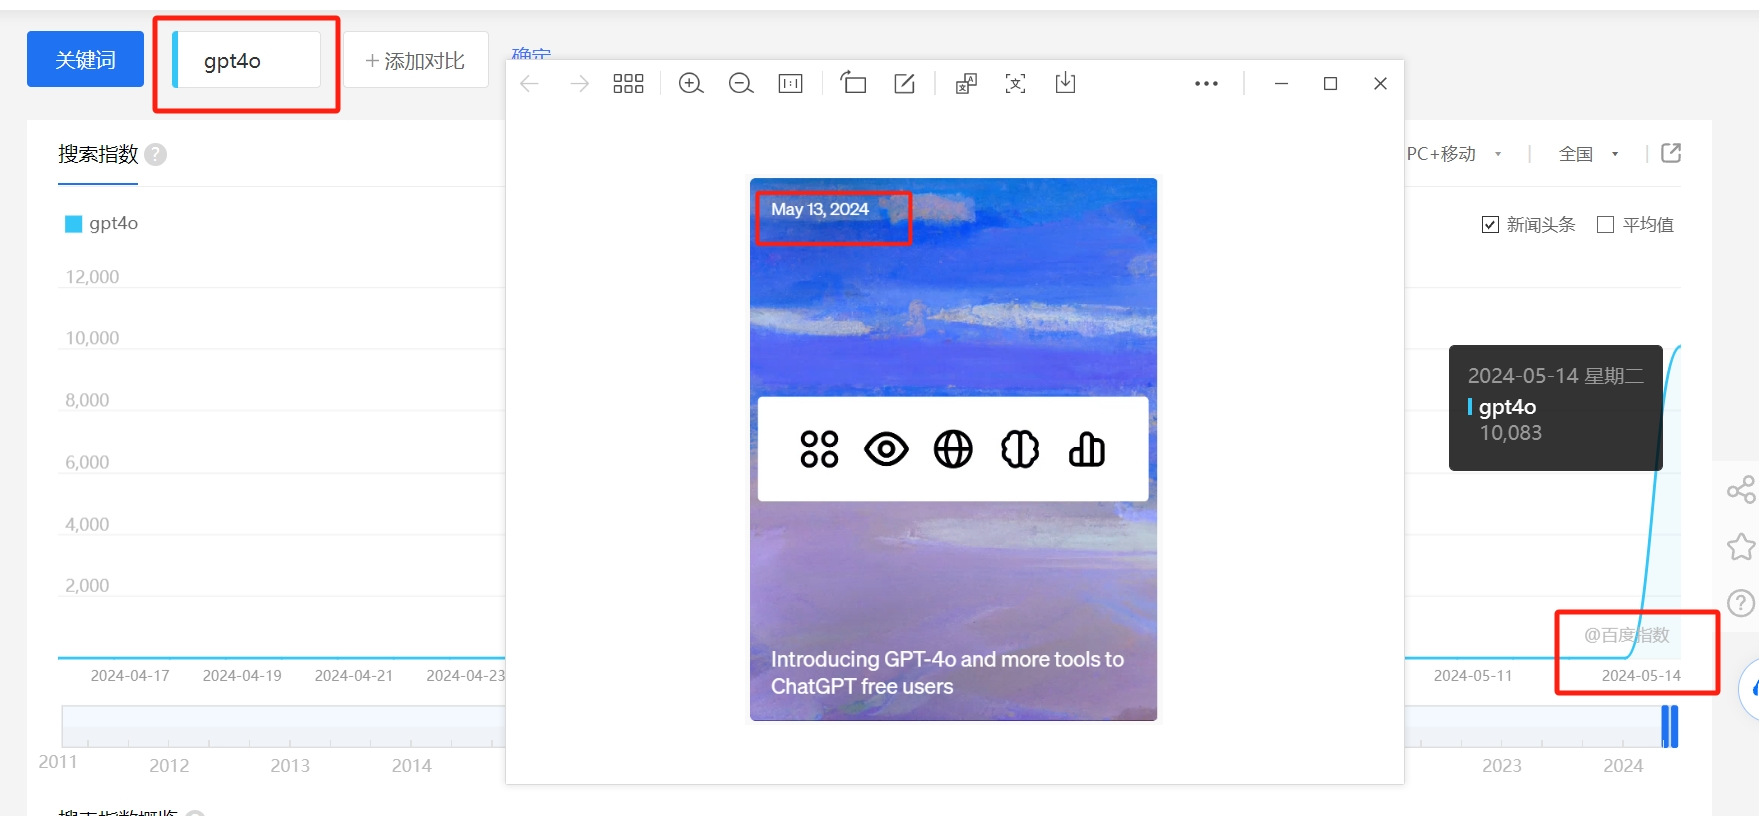Image resolution: width=1759 pixels, height=816 pixels.
Task: Click the 添加对比 button
Action: [x=416, y=60]
